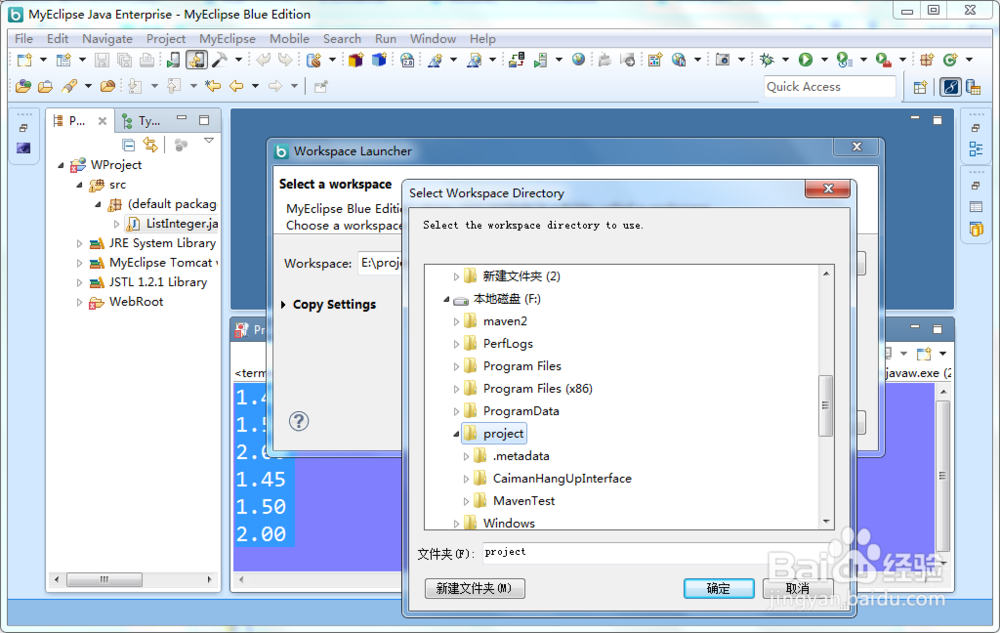
Task: Select the CaimanHangUpInterface folder
Action: 562,479
